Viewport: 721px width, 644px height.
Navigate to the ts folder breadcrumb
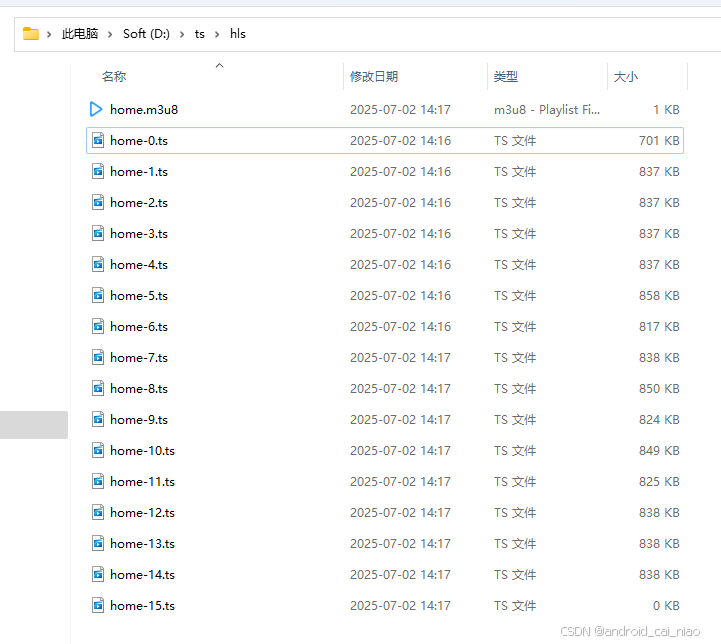pos(200,34)
